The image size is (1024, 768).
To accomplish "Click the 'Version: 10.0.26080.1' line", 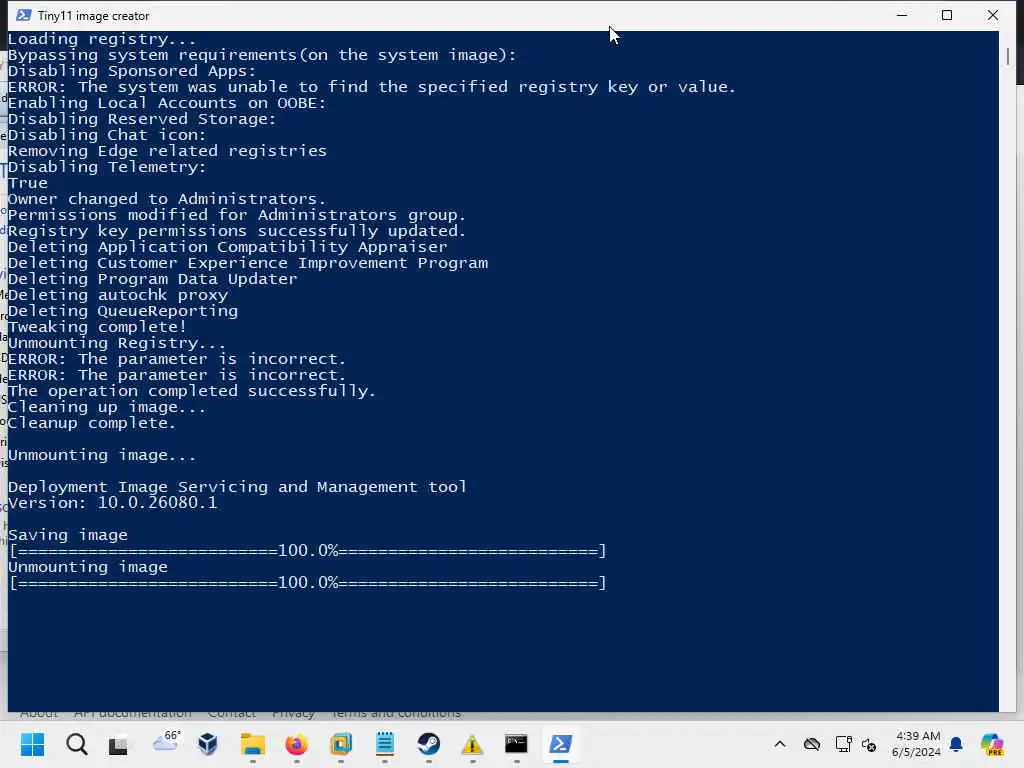I will point(112,503).
